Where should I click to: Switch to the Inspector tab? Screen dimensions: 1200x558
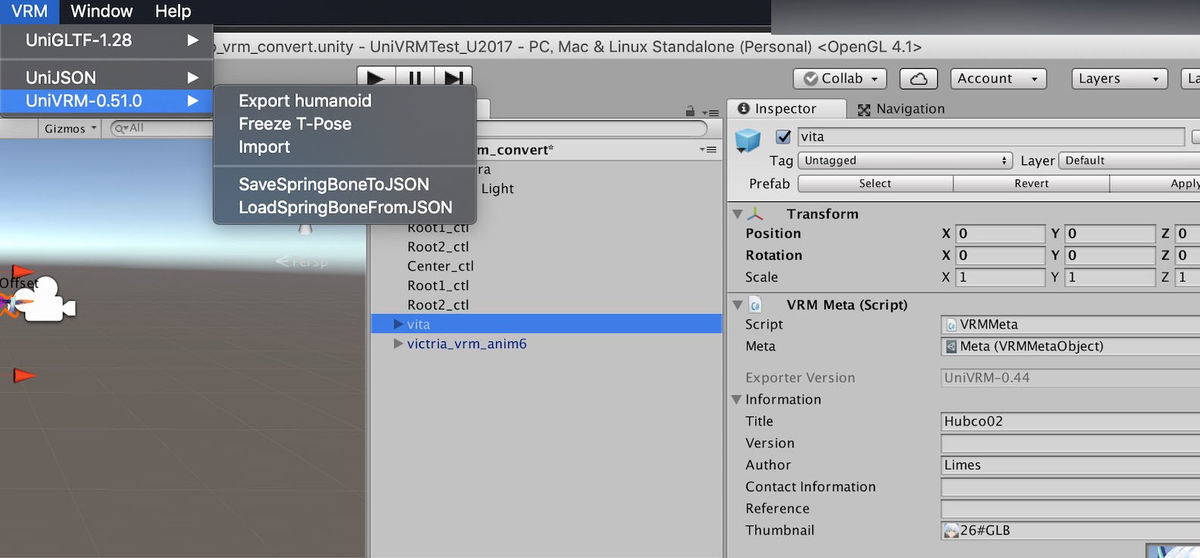(785, 108)
